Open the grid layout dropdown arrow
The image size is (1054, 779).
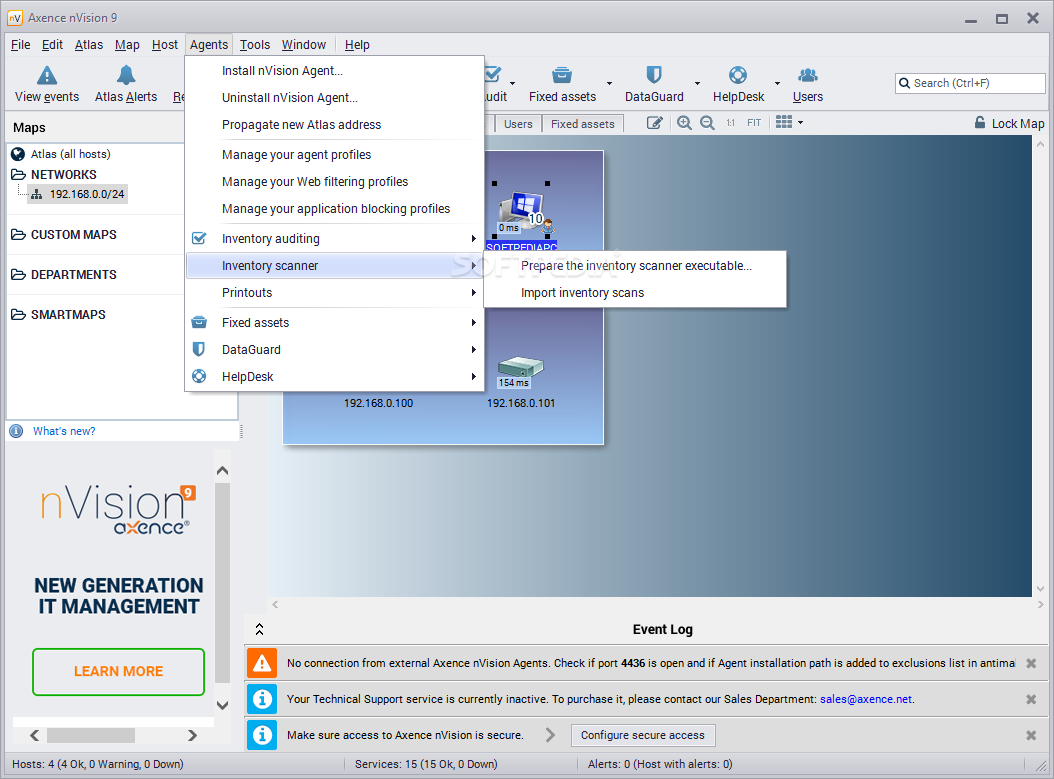click(801, 123)
